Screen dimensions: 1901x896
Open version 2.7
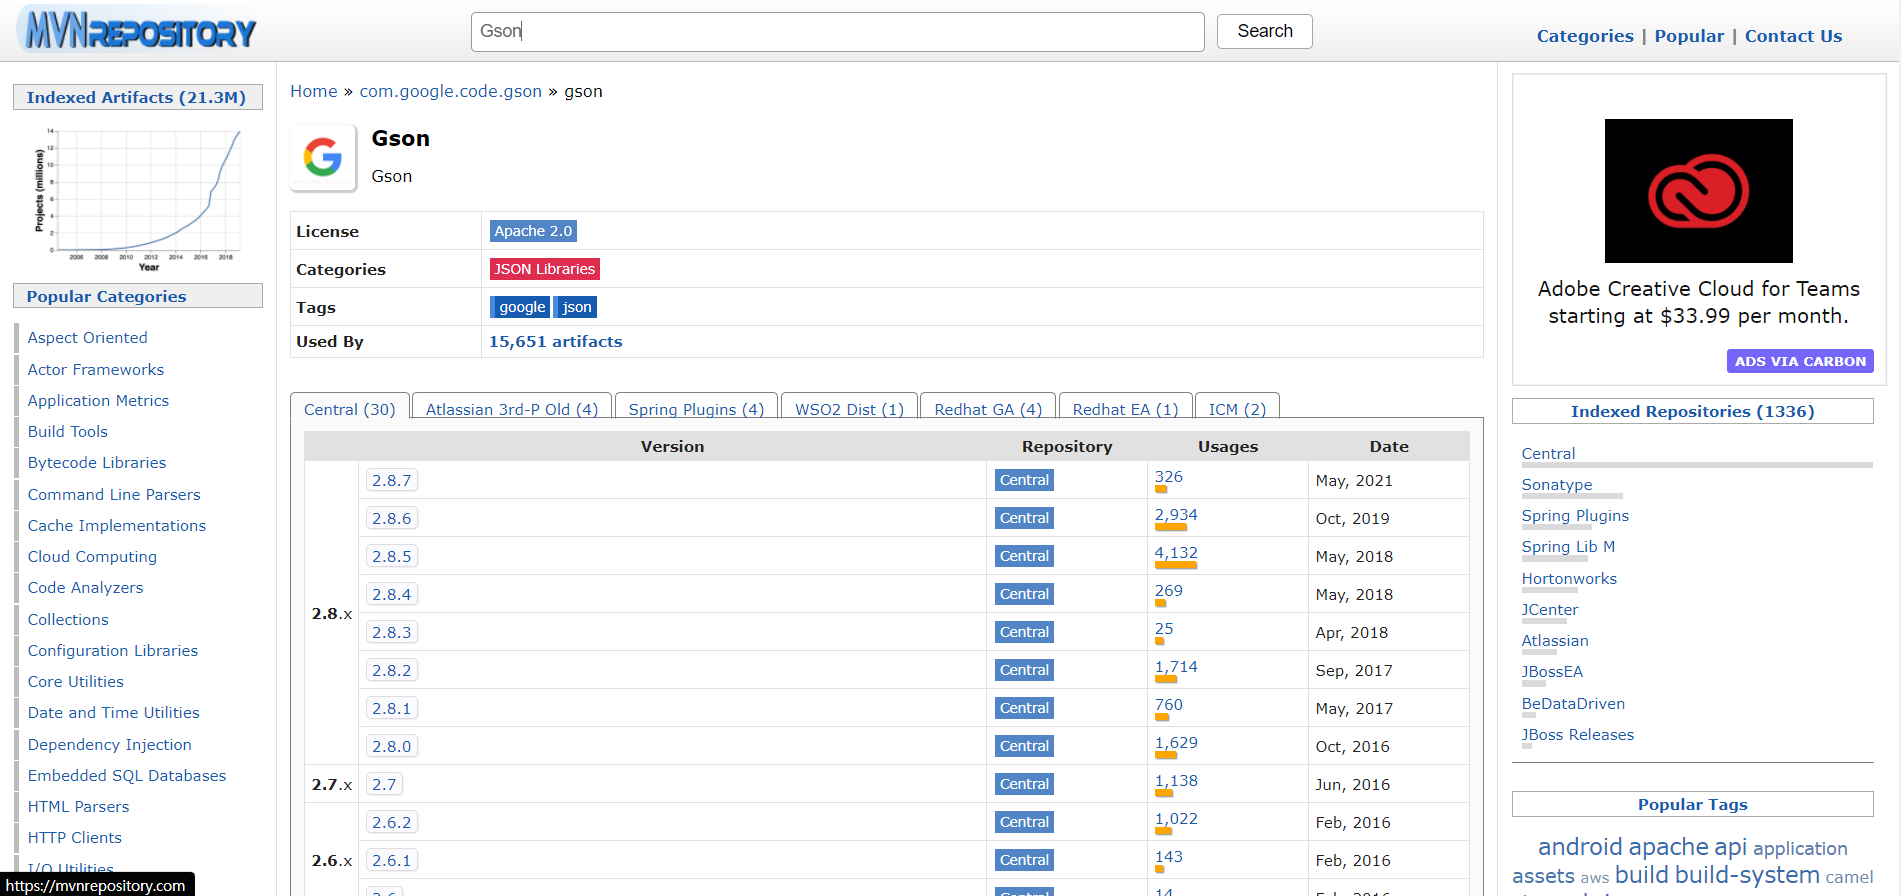pyautogui.click(x=384, y=784)
